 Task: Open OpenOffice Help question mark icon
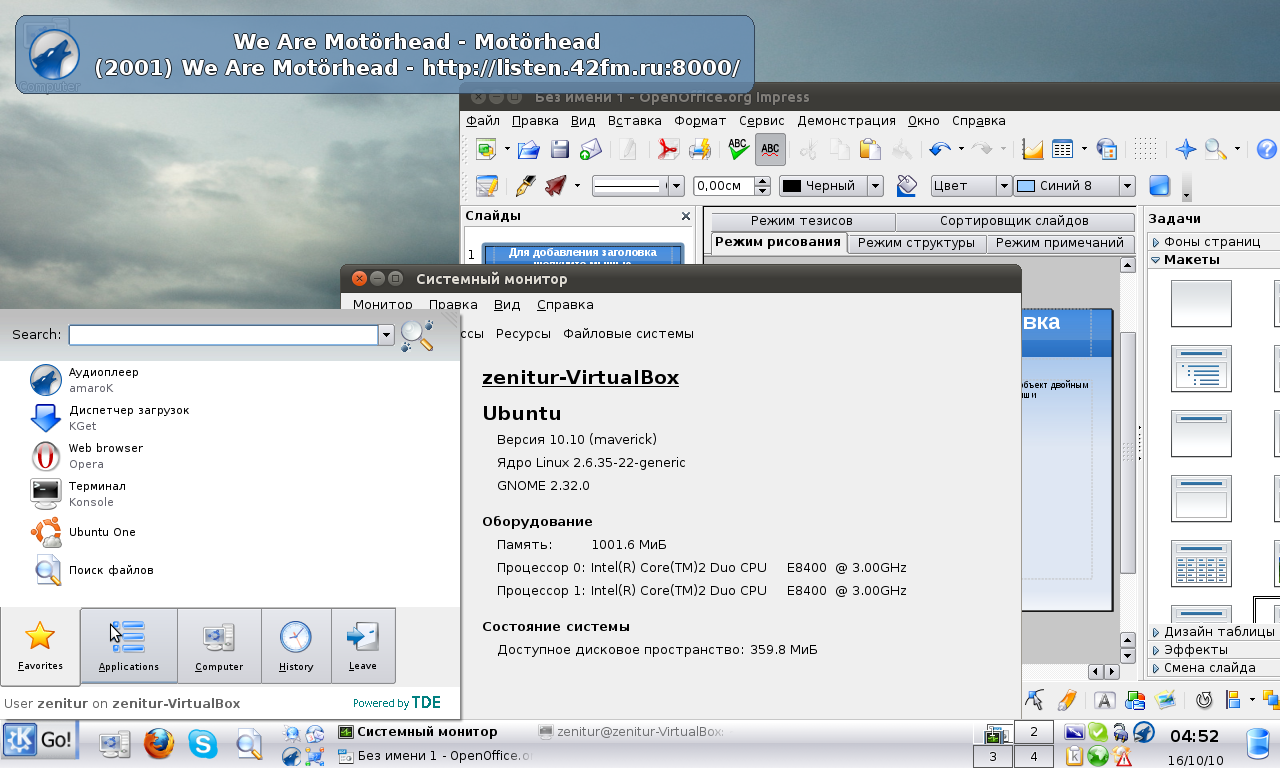pos(1266,150)
